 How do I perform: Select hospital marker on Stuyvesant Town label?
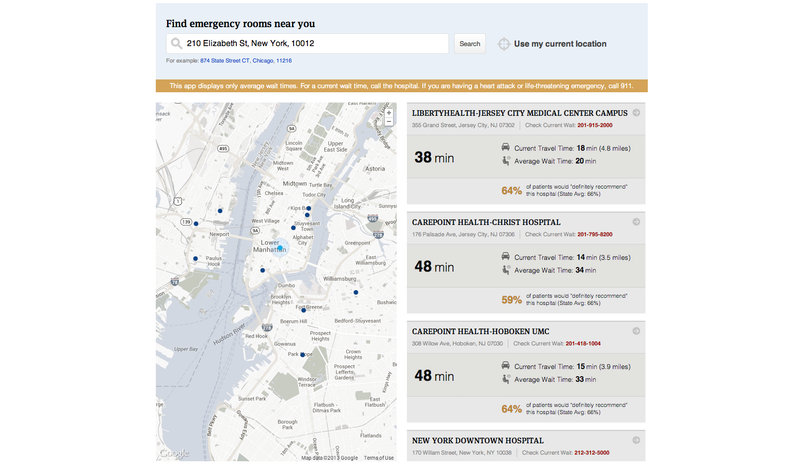click(293, 228)
